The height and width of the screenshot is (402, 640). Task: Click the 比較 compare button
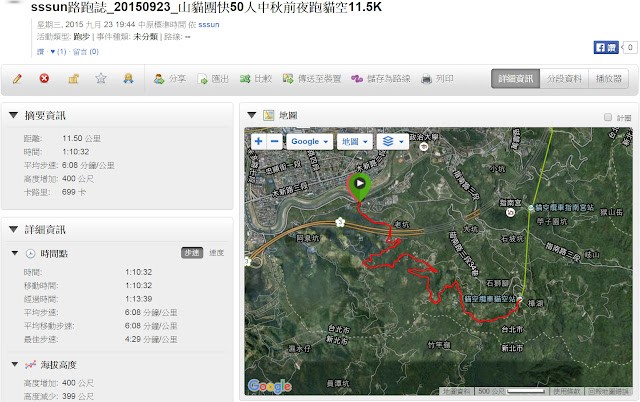click(256, 79)
